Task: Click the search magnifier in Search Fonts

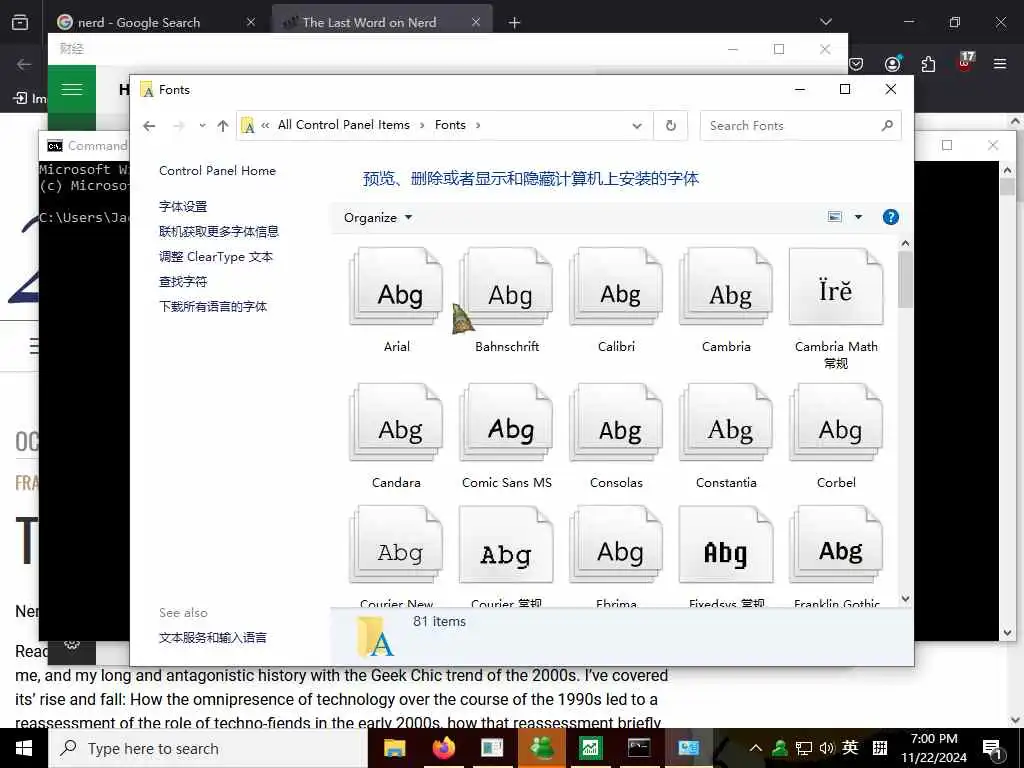Action: pyautogui.click(x=887, y=125)
